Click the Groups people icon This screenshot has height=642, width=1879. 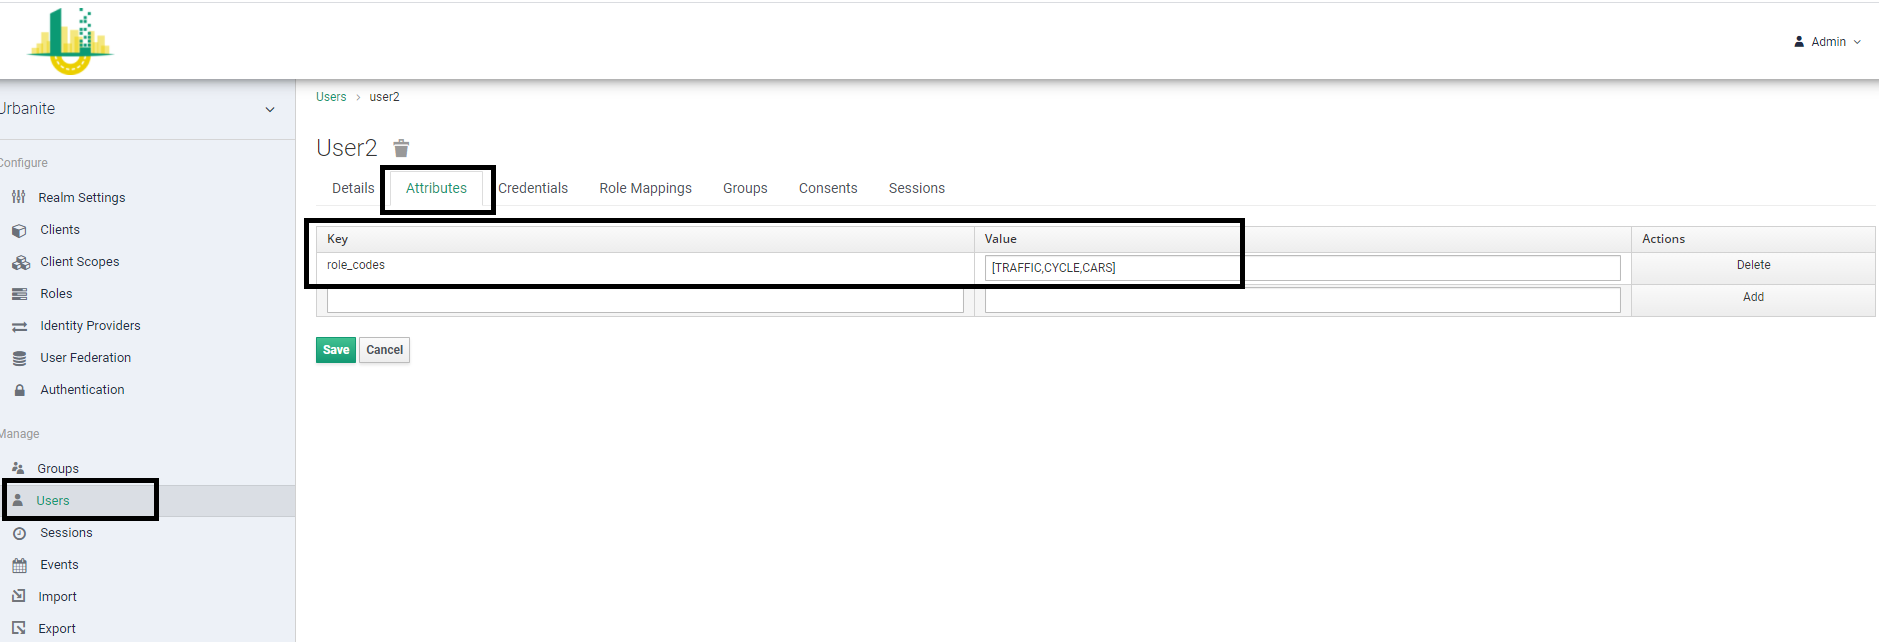[18, 468]
